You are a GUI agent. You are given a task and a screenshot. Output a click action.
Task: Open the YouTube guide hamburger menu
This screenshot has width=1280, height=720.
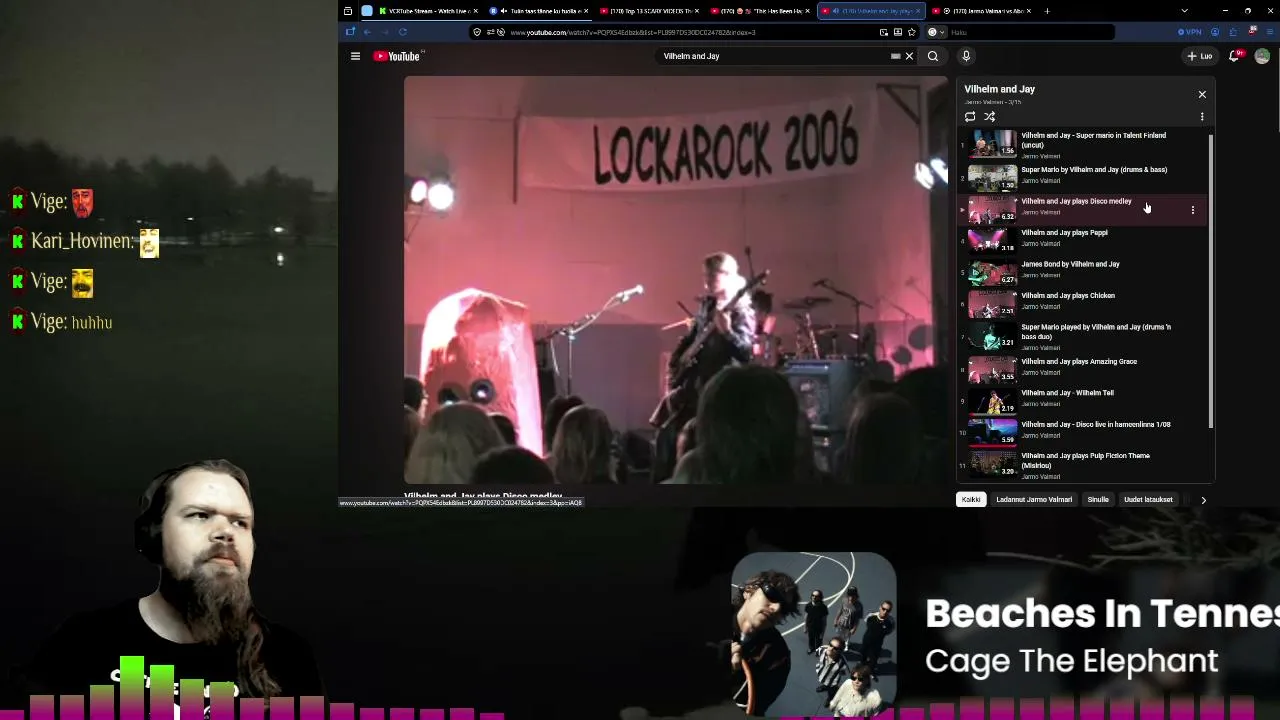point(355,56)
